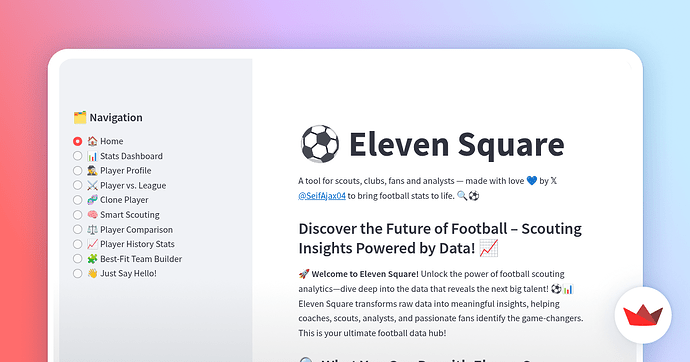Click the DNA icon for Clone Player

tap(92, 200)
